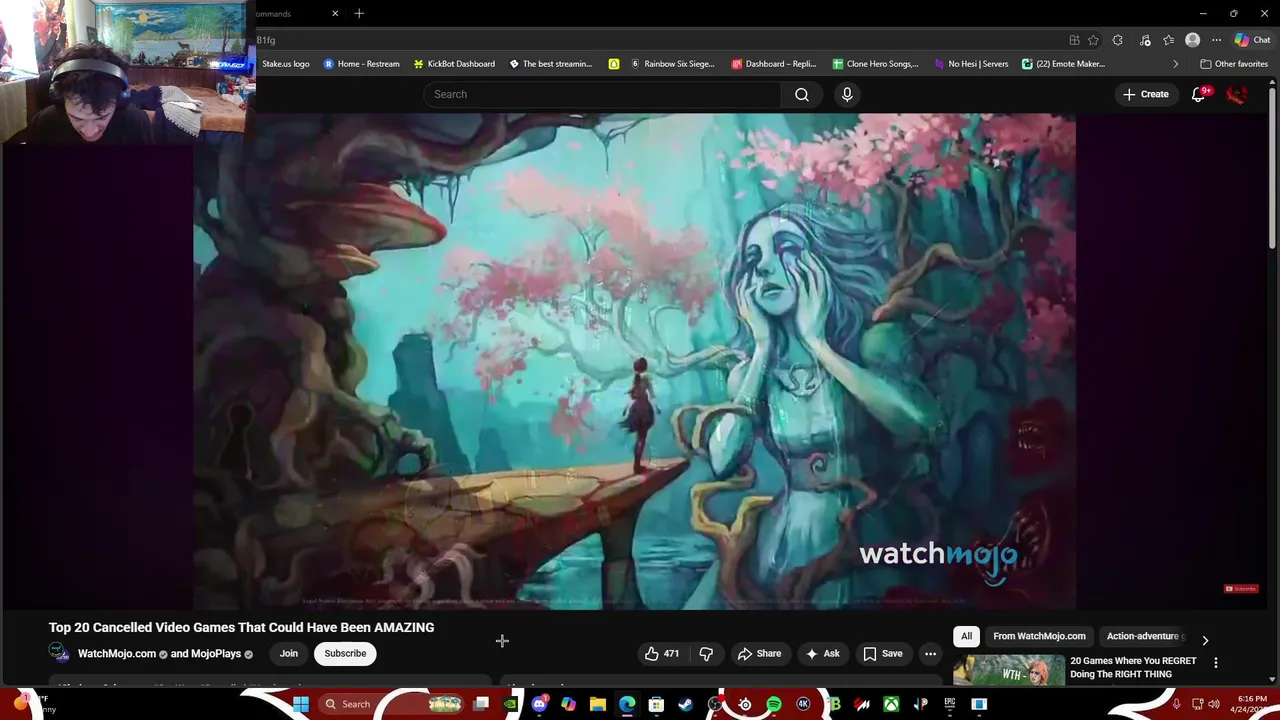Save the video to a playlist
The image size is (1280, 720).
pyautogui.click(x=883, y=654)
